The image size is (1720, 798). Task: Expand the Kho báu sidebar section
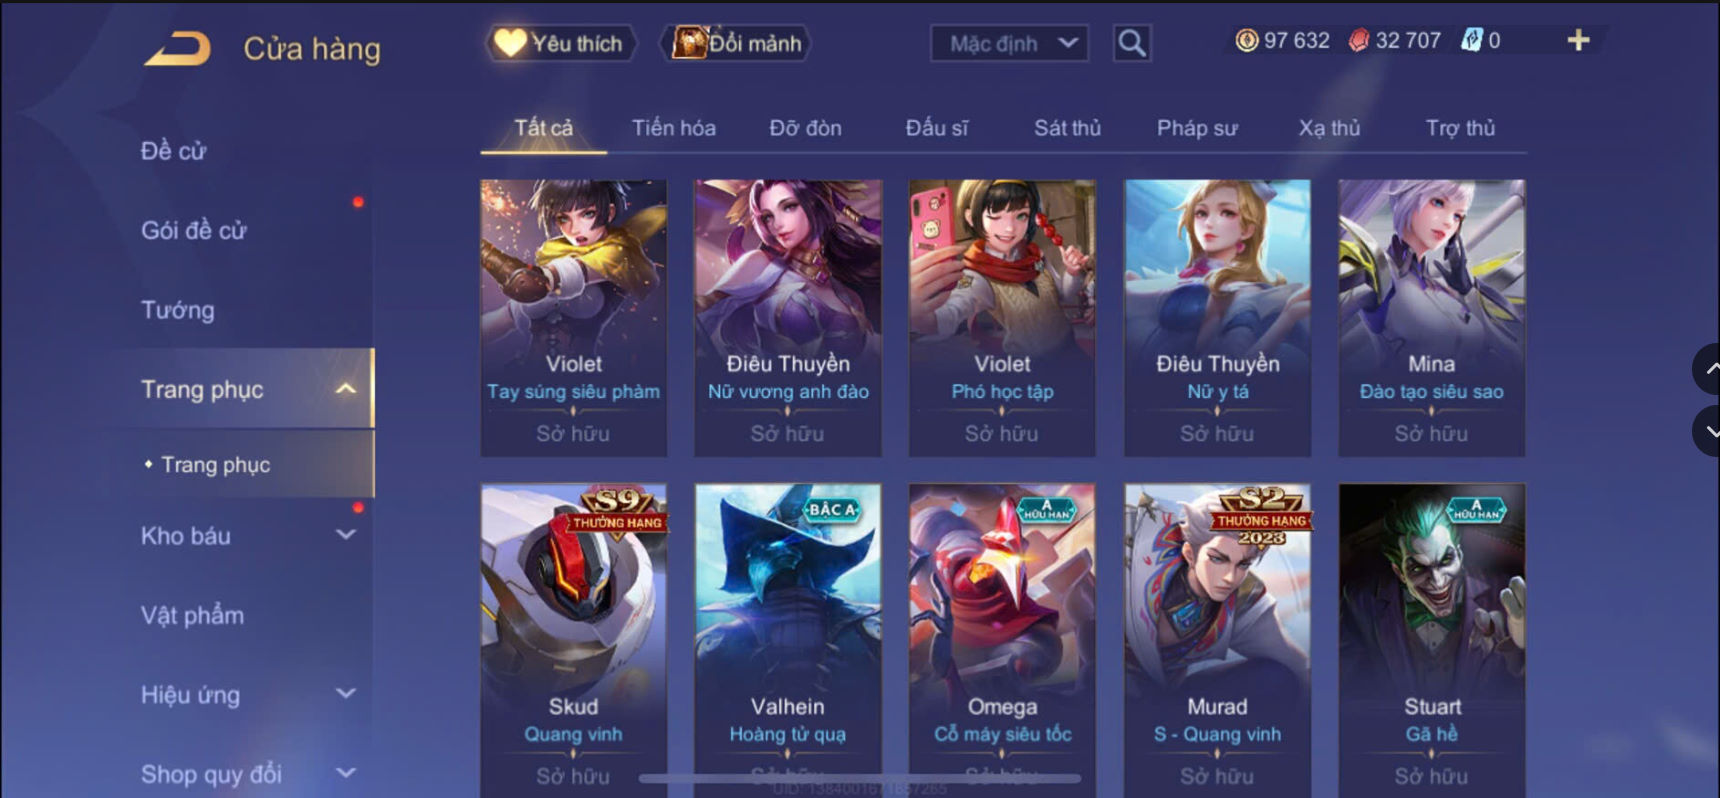click(345, 535)
